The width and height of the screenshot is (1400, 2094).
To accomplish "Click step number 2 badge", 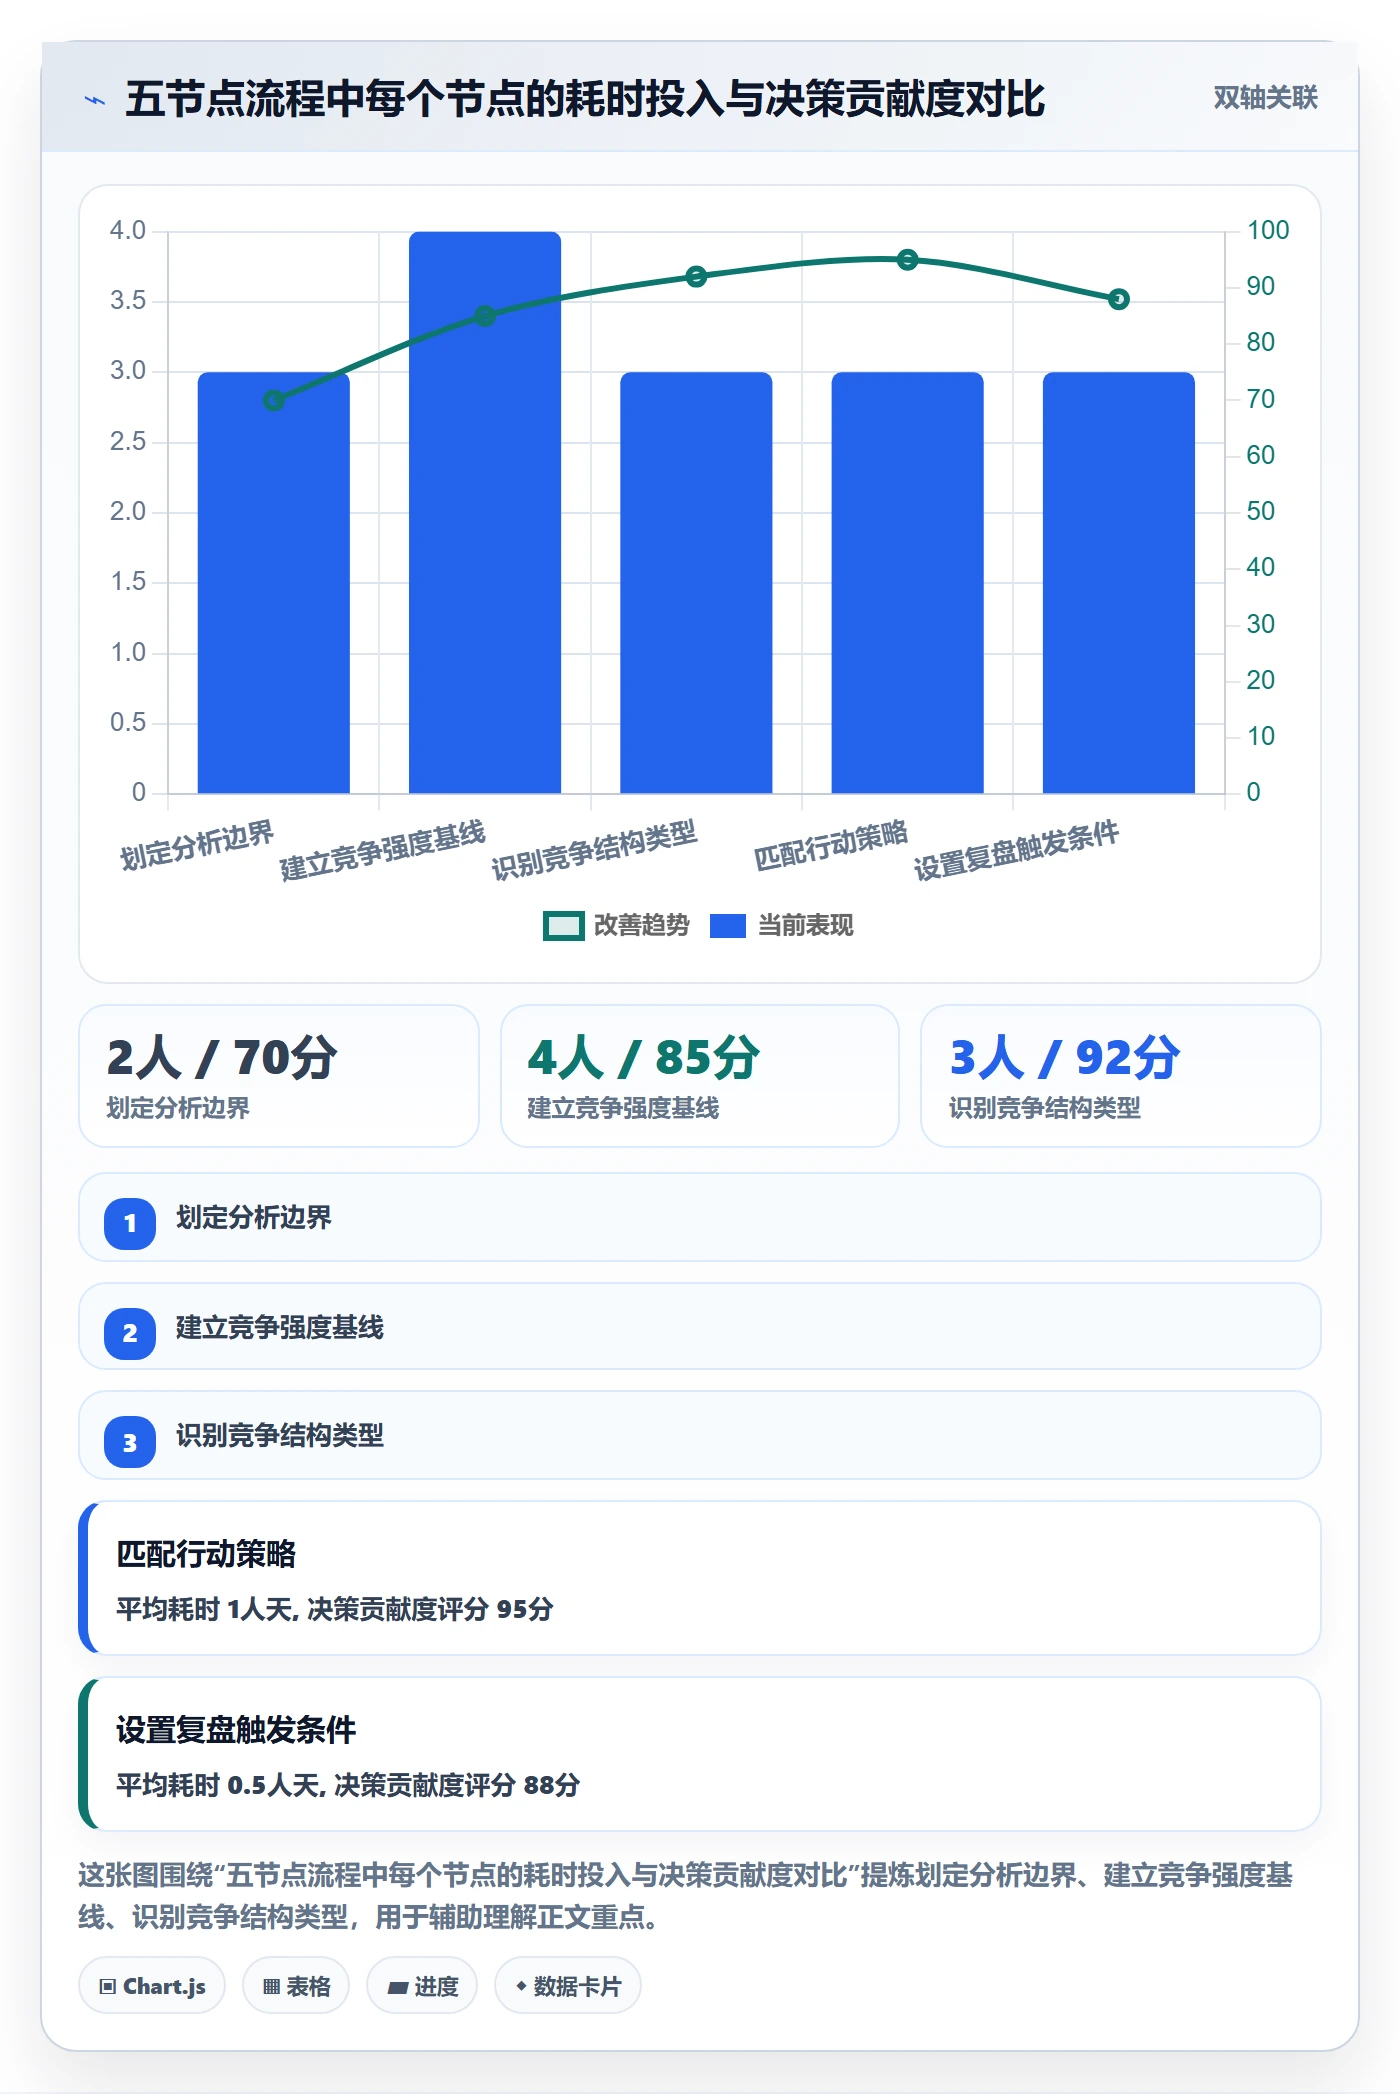I will (x=130, y=1333).
